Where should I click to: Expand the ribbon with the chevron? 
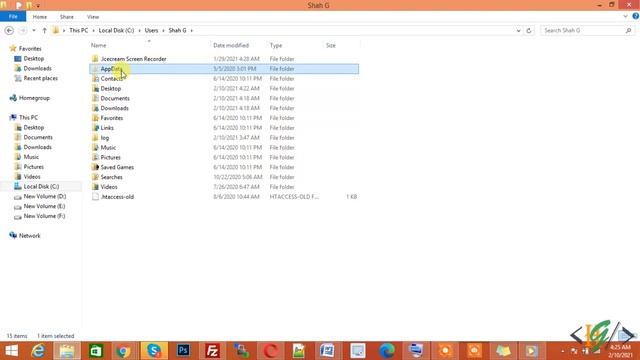625,16
